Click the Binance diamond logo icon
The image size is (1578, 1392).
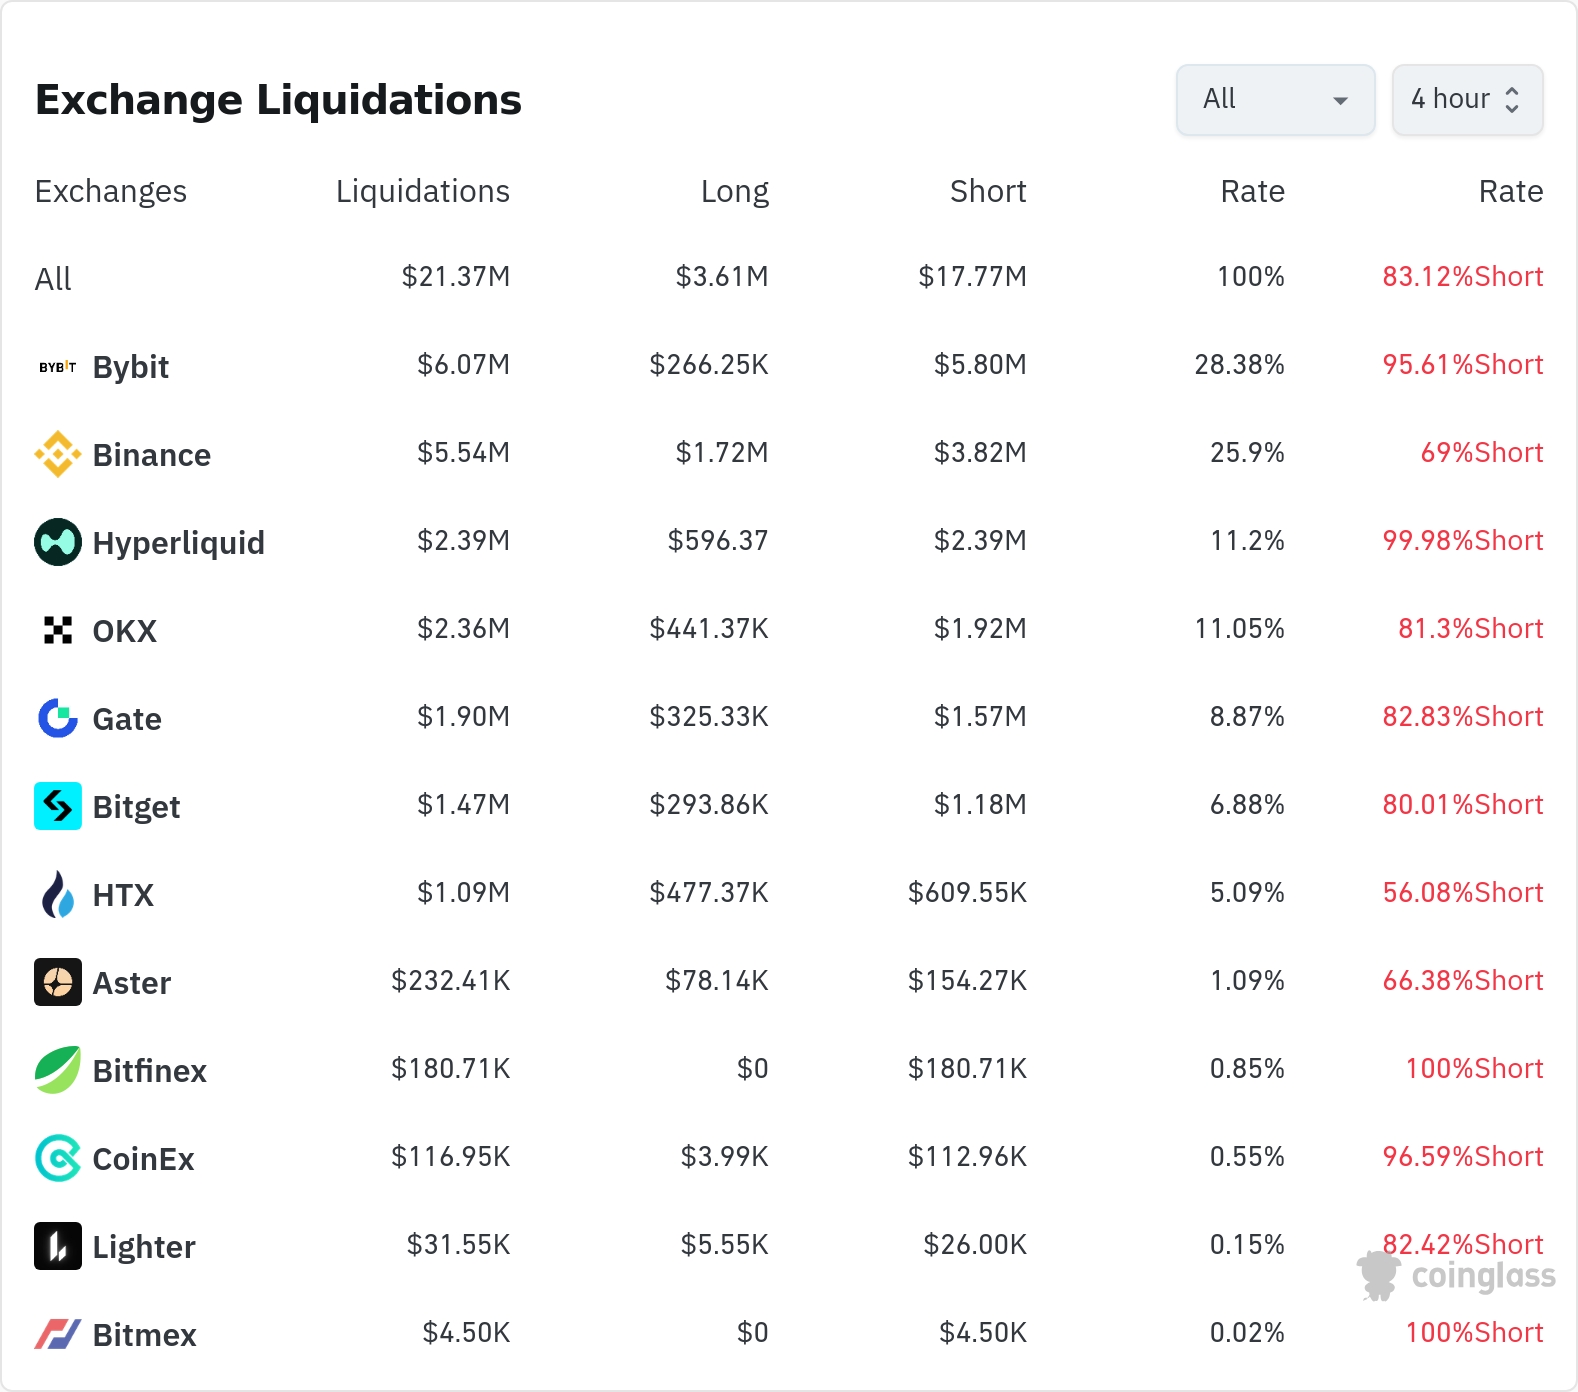click(58, 454)
